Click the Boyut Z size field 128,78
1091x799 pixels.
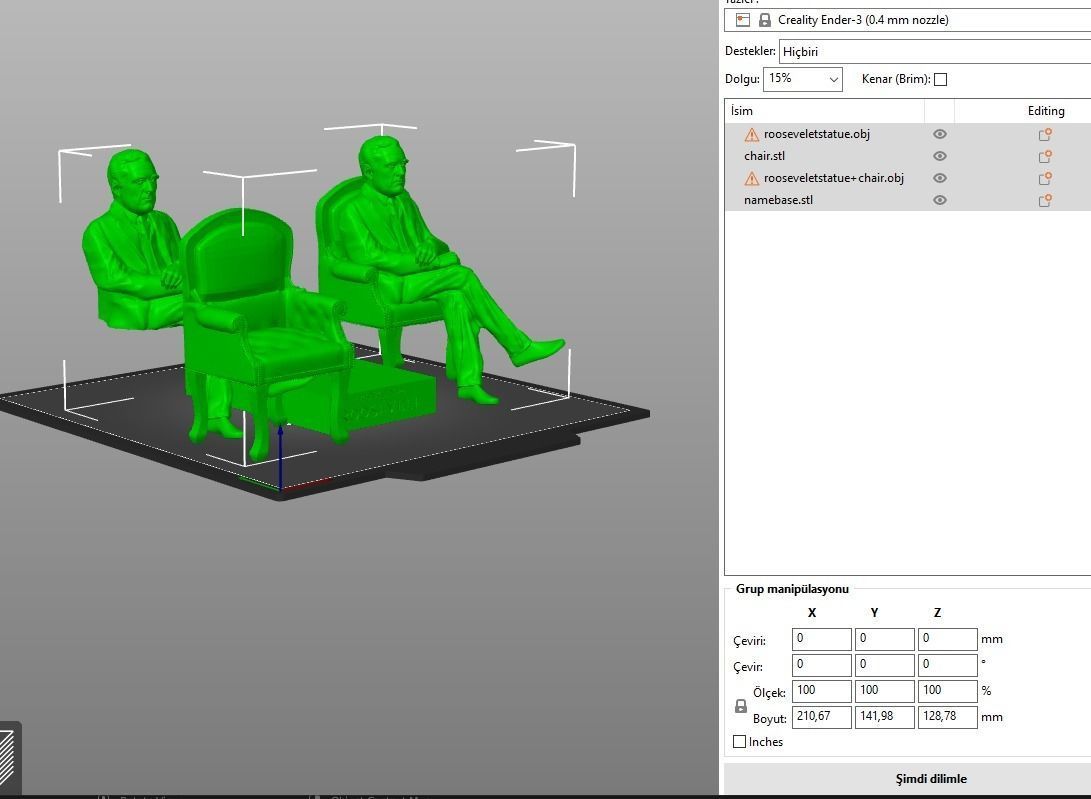[948, 717]
